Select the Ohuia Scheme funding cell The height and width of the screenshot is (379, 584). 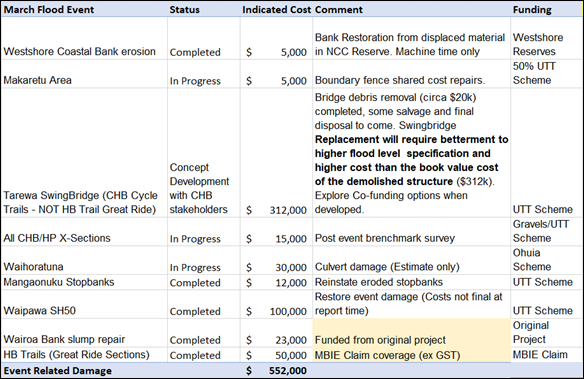tap(546, 260)
